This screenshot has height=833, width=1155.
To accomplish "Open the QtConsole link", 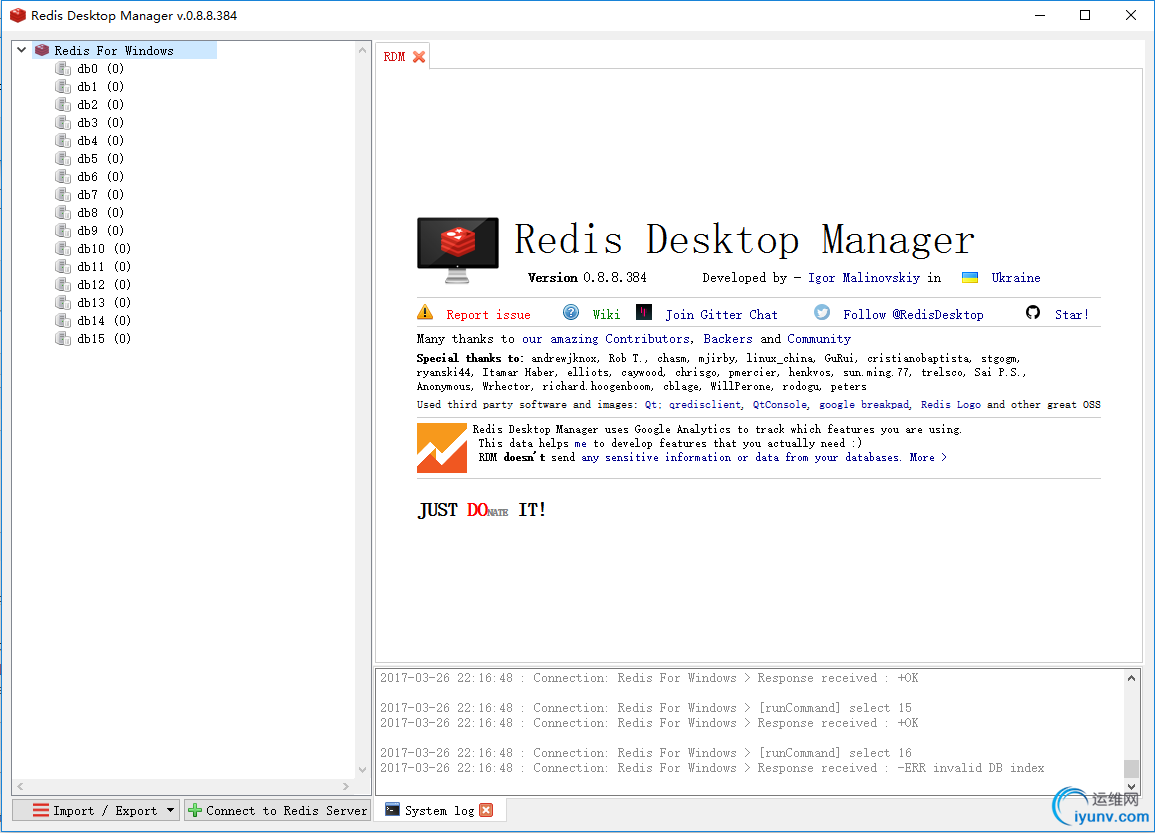I will click(779, 404).
